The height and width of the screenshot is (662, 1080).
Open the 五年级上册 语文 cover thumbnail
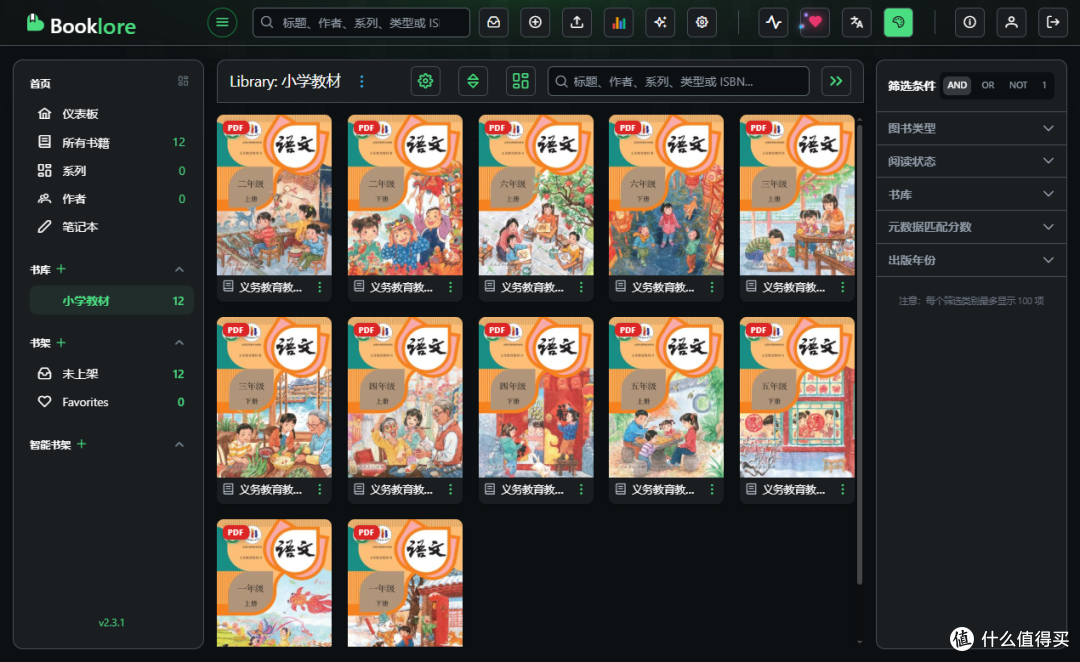pos(666,397)
